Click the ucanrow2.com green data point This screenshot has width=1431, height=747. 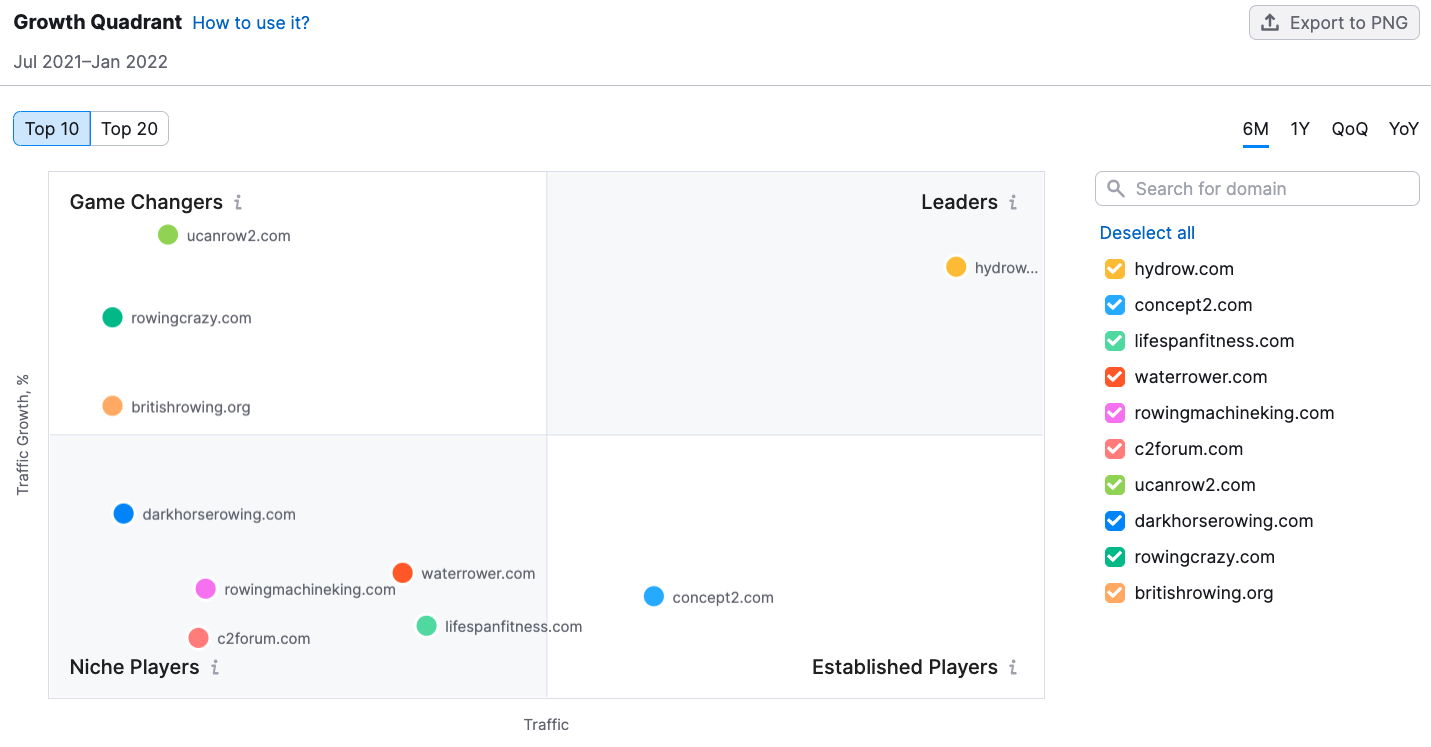tap(168, 235)
